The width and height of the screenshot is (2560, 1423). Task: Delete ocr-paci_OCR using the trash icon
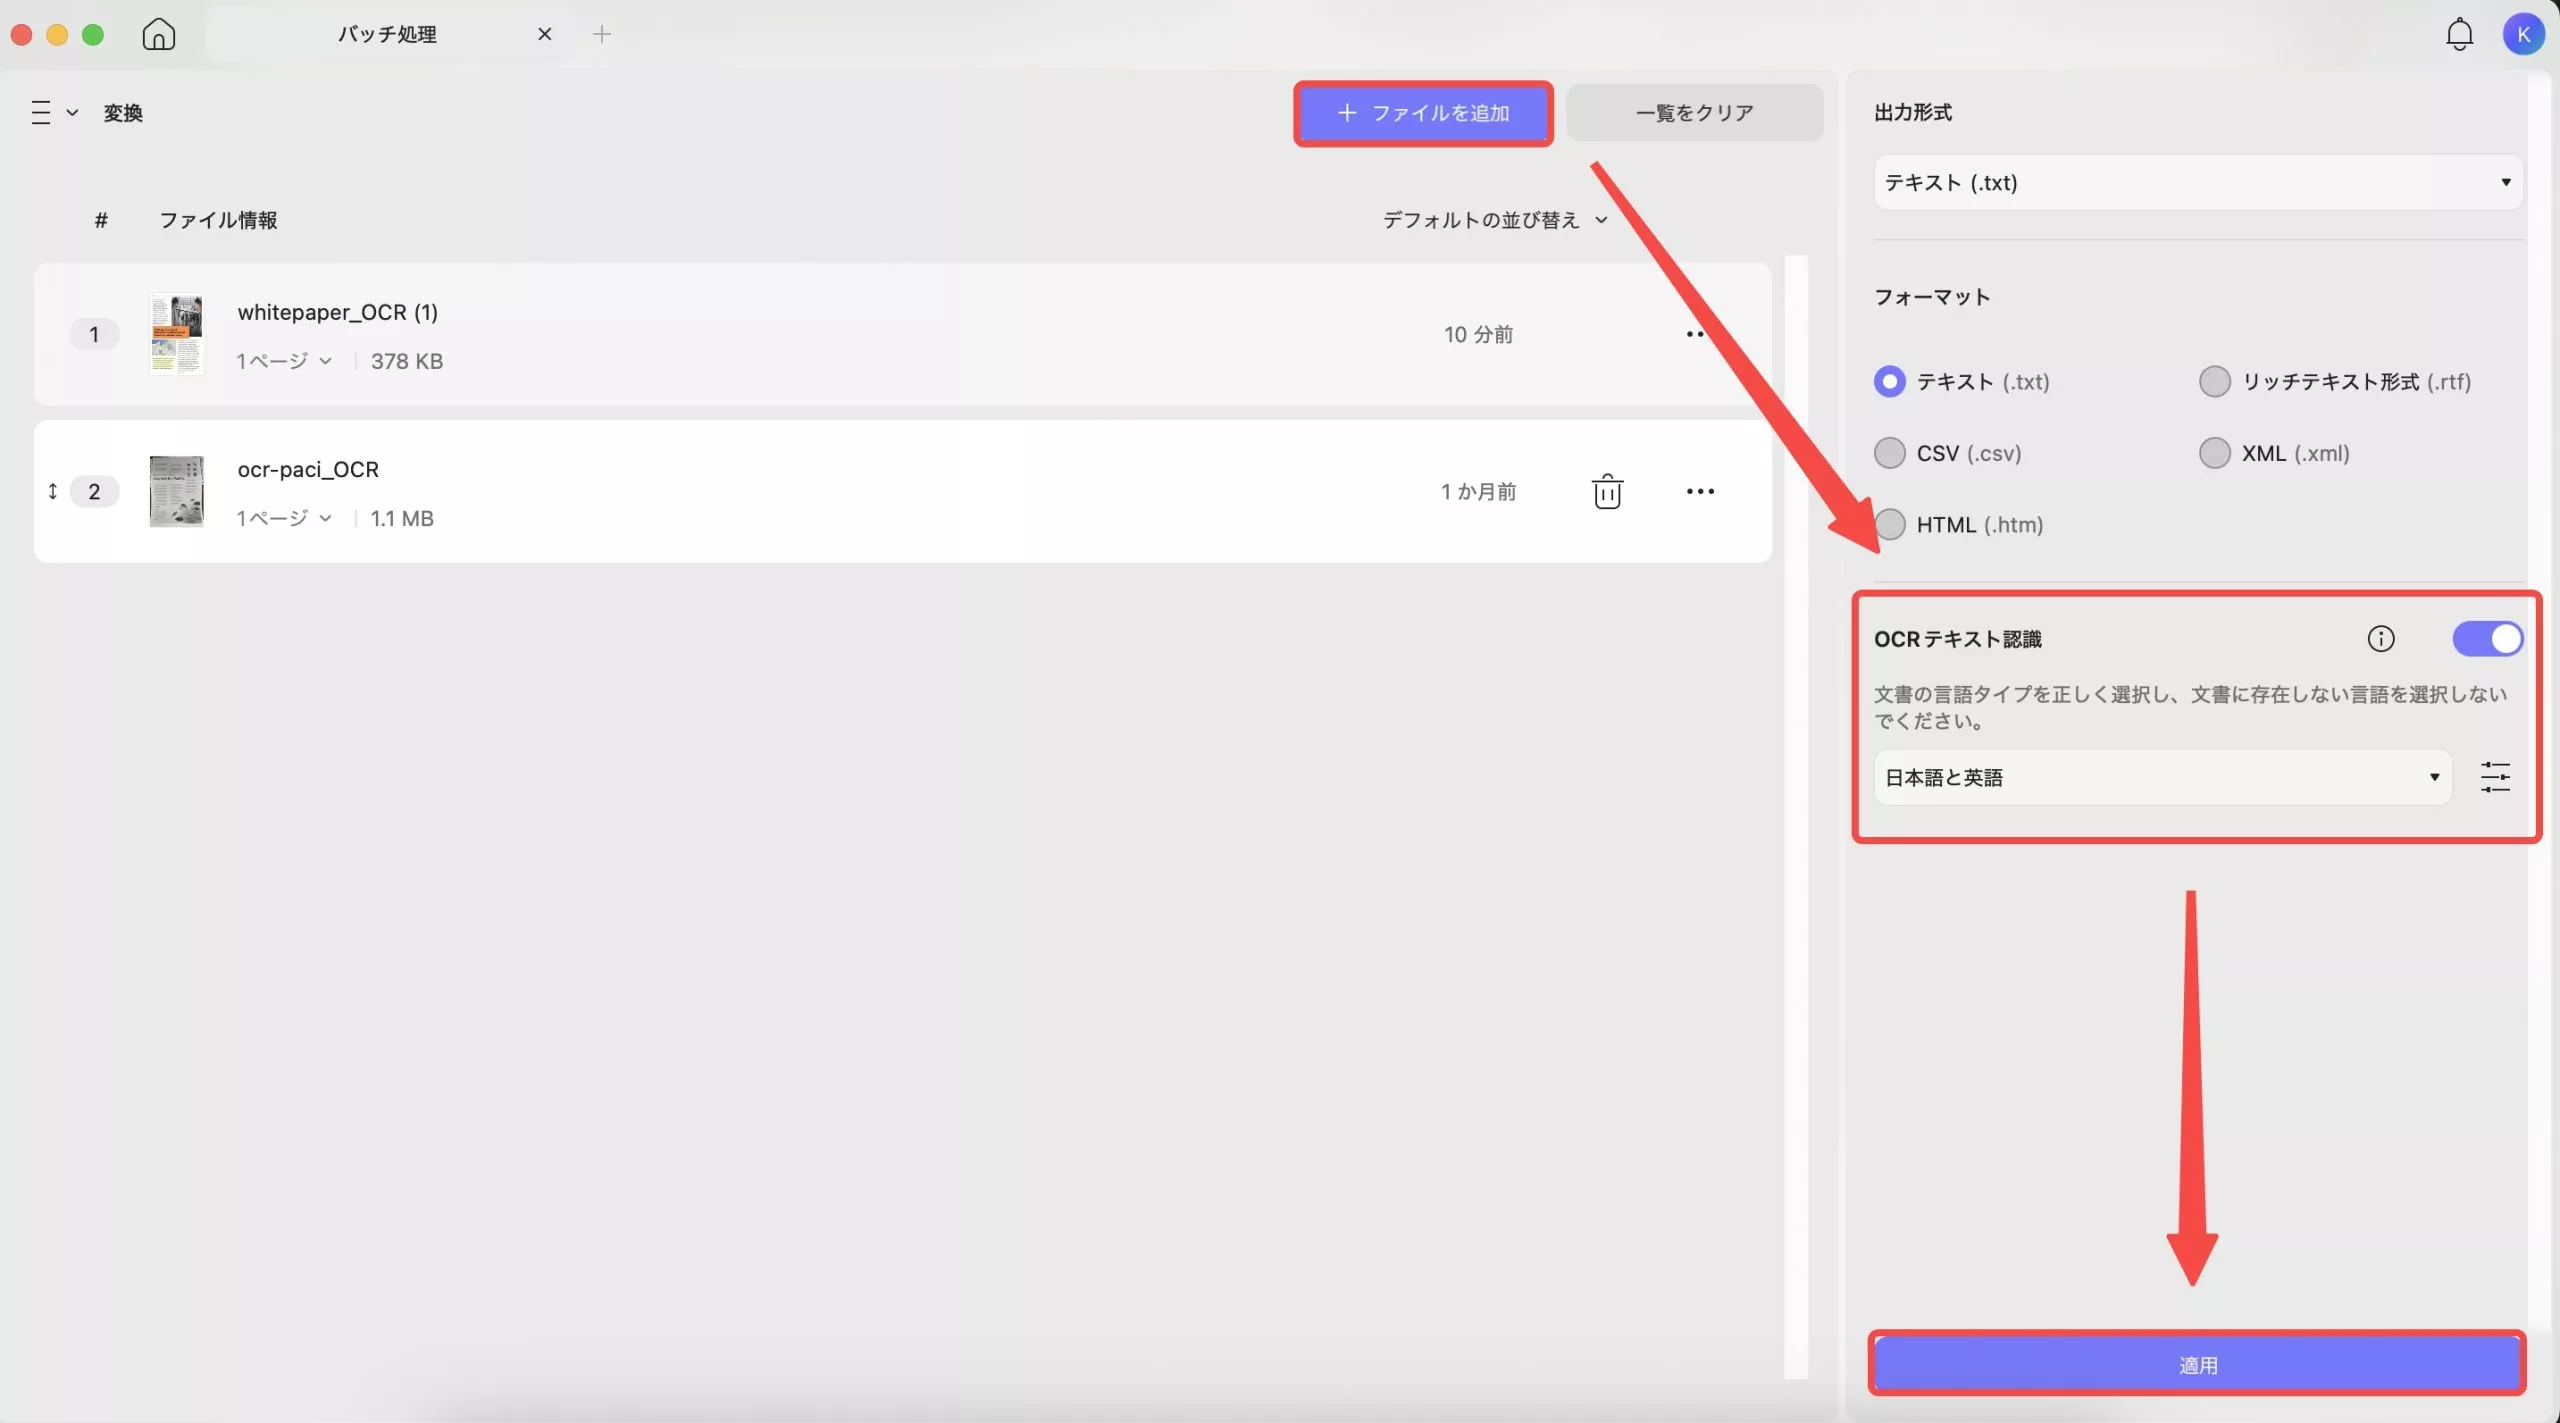(x=1606, y=491)
